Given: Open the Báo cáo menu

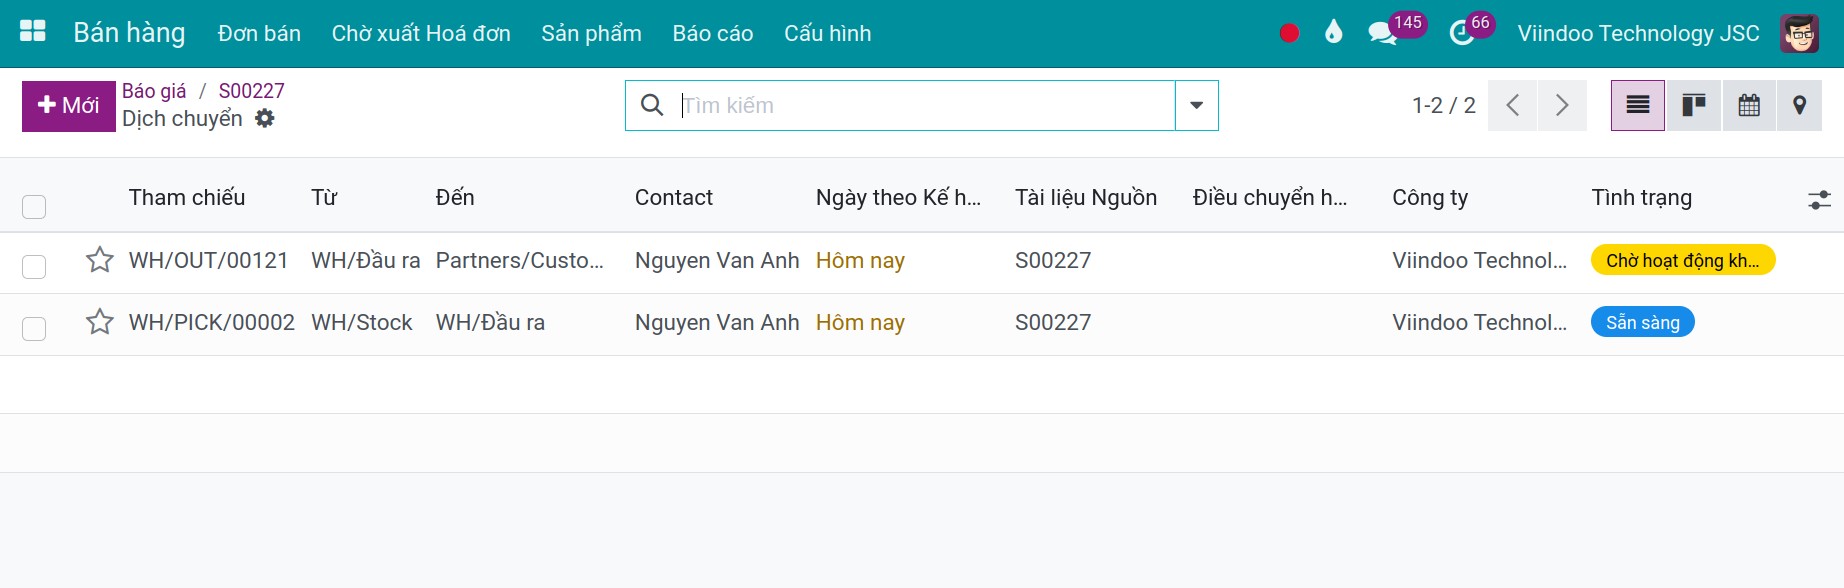Looking at the screenshot, I should click(x=713, y=33).
